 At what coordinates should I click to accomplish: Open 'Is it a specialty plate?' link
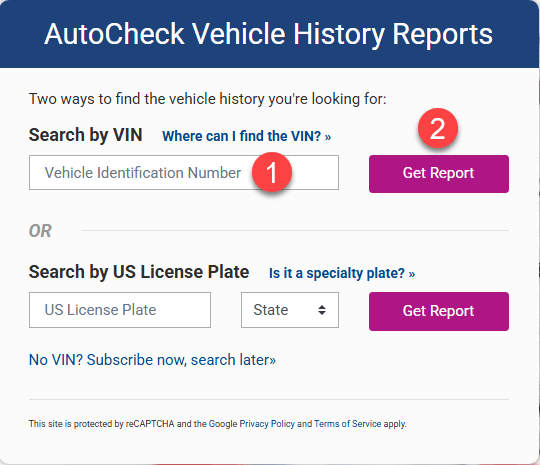pos(342,273)
